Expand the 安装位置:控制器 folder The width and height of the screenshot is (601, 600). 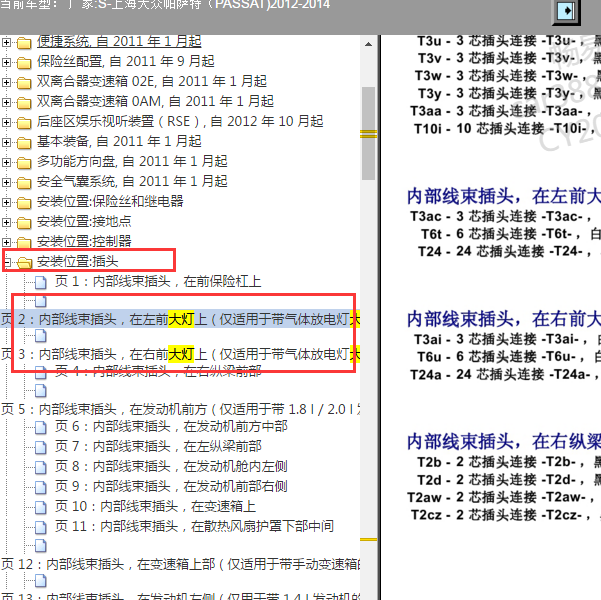pyautogui.click(x=6, y=242)
